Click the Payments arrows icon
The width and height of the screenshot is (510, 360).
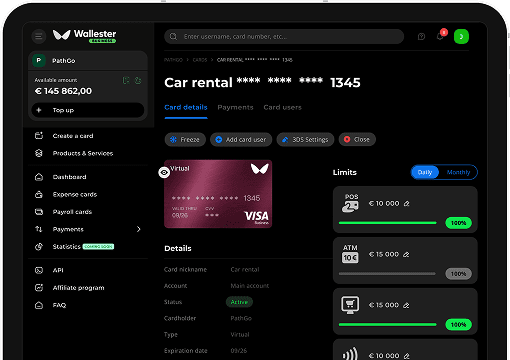click(x=39, y=229)
